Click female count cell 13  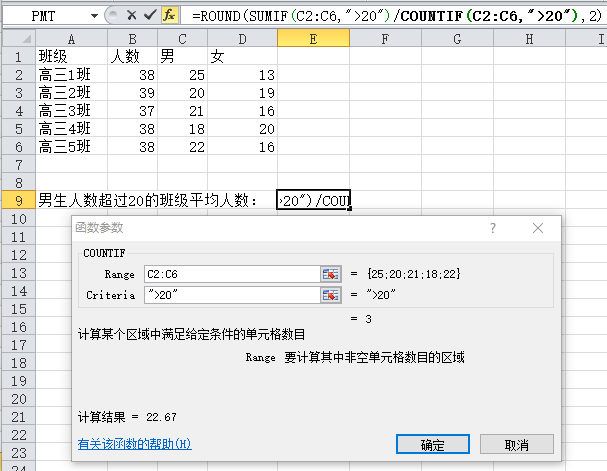point(242,74)
